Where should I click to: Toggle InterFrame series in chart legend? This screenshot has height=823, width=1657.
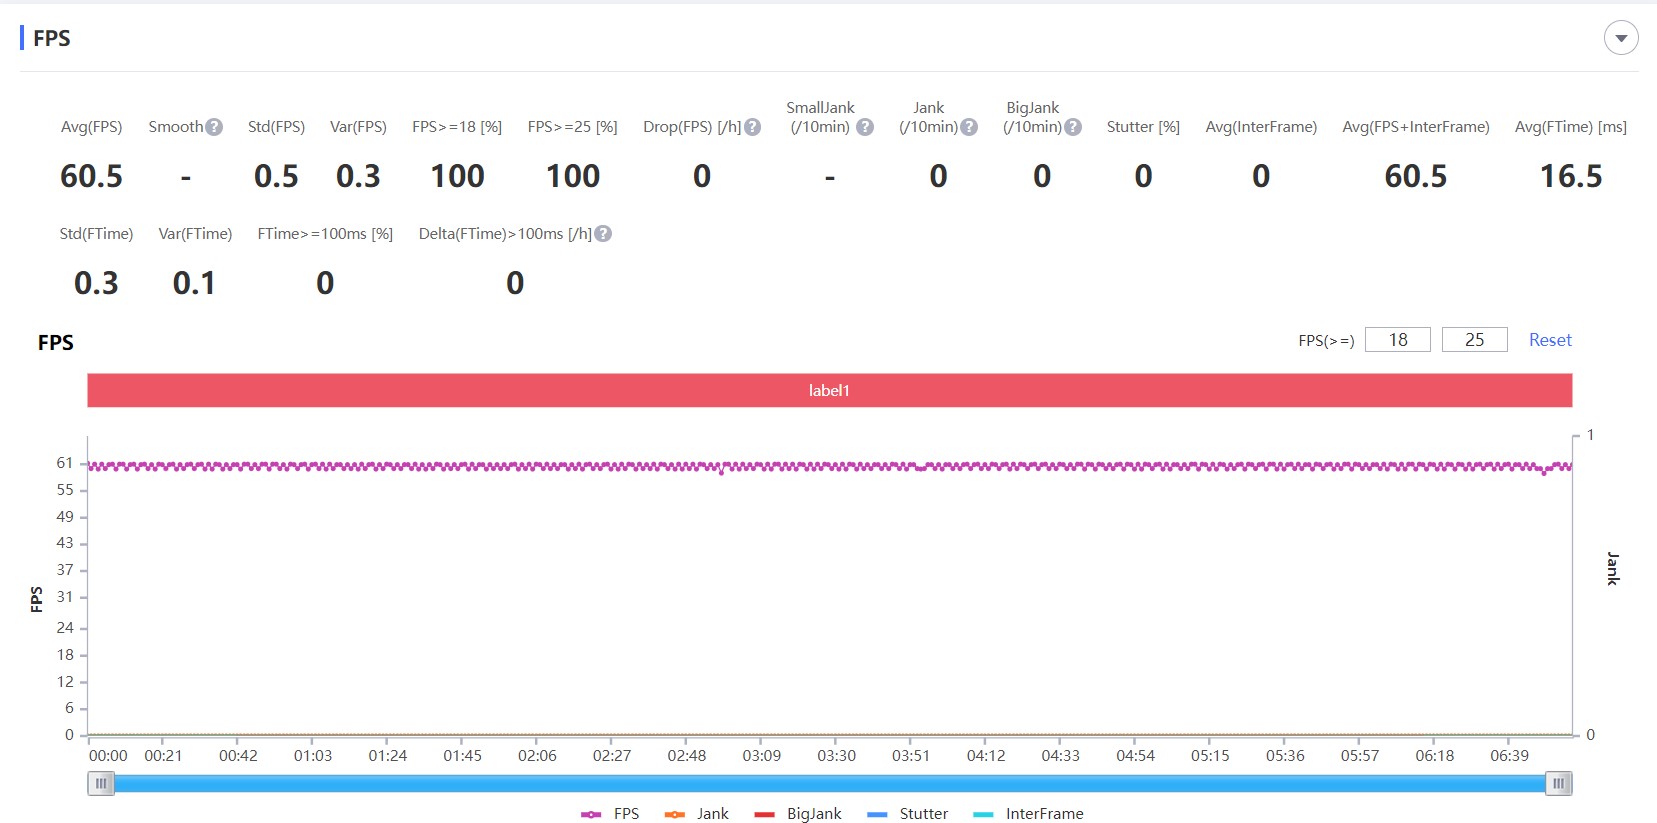point(1029,814)
